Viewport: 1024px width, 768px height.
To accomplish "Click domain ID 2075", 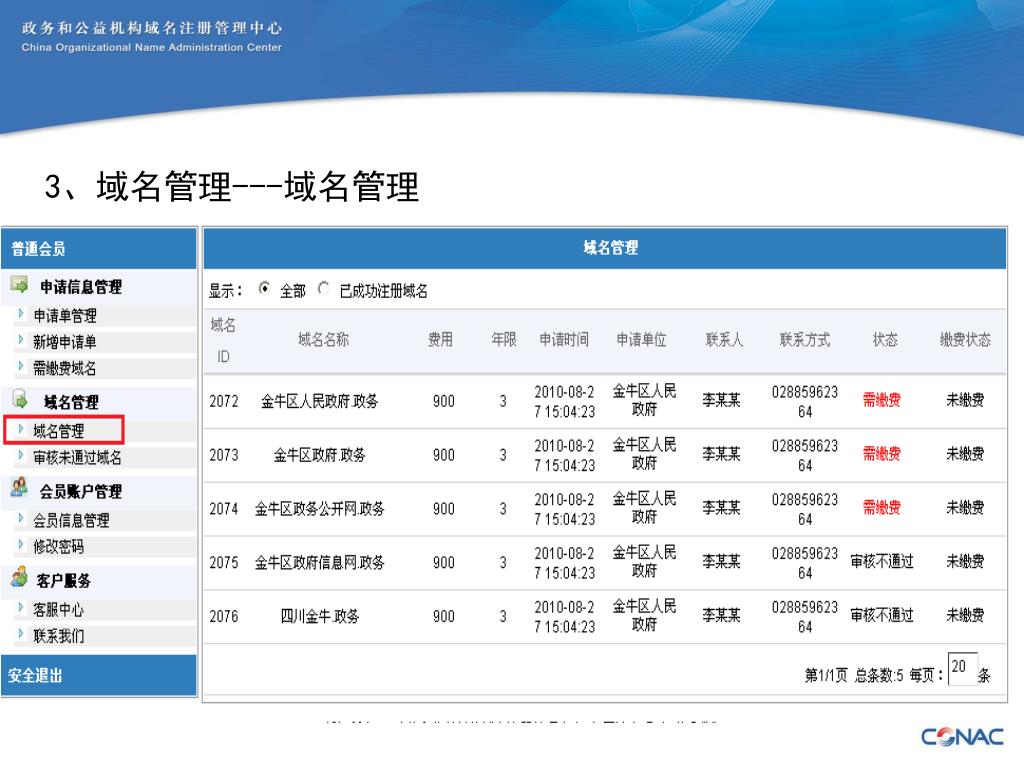I will point(223,562).
